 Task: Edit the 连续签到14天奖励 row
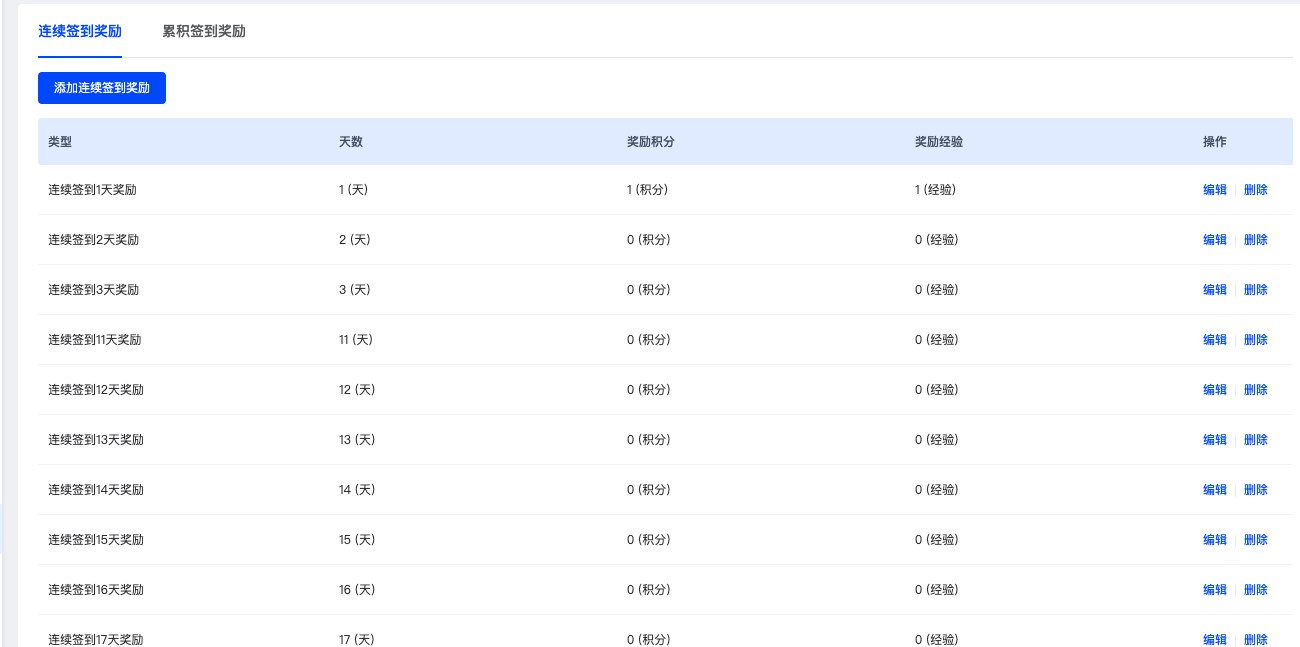click(x=1215, y=490)
